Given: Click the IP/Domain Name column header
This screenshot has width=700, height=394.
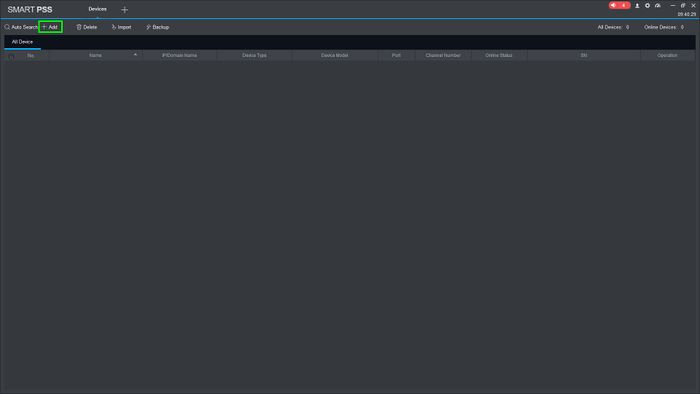Looking at the screenshot, I should 179,55.
